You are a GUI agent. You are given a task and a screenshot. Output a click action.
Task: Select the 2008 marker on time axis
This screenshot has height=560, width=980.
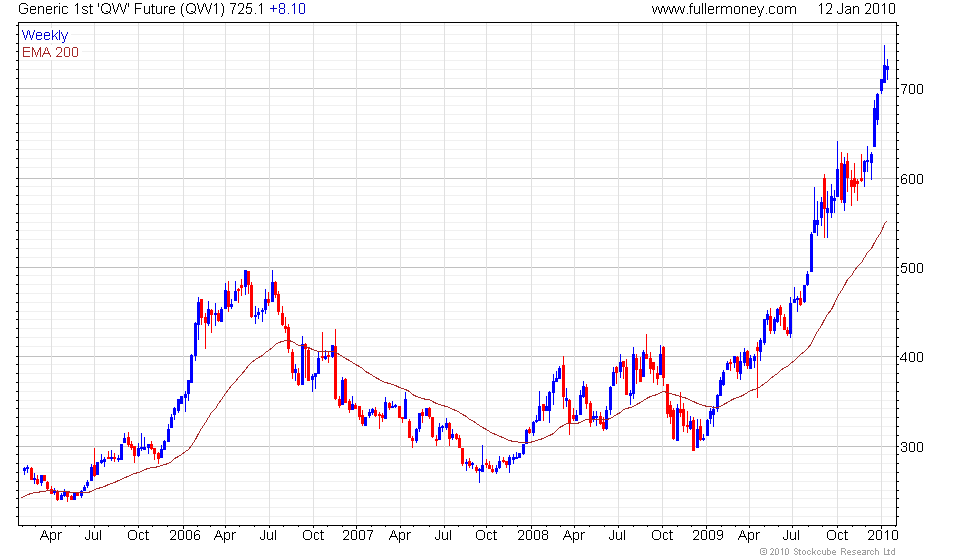point(533,534)
